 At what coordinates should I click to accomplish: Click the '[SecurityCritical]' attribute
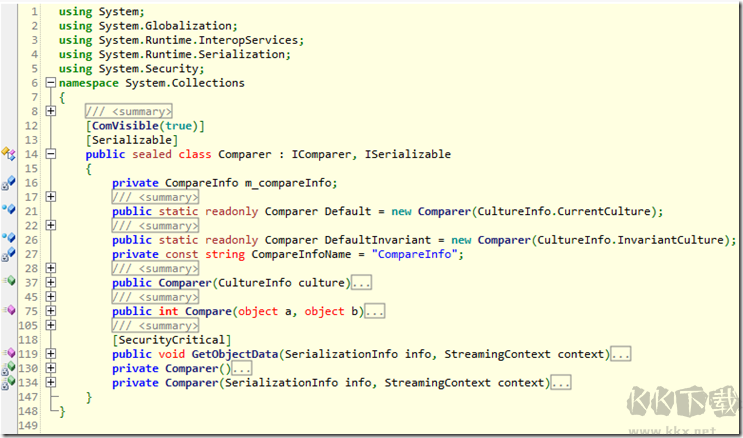(x=172, y=340)
